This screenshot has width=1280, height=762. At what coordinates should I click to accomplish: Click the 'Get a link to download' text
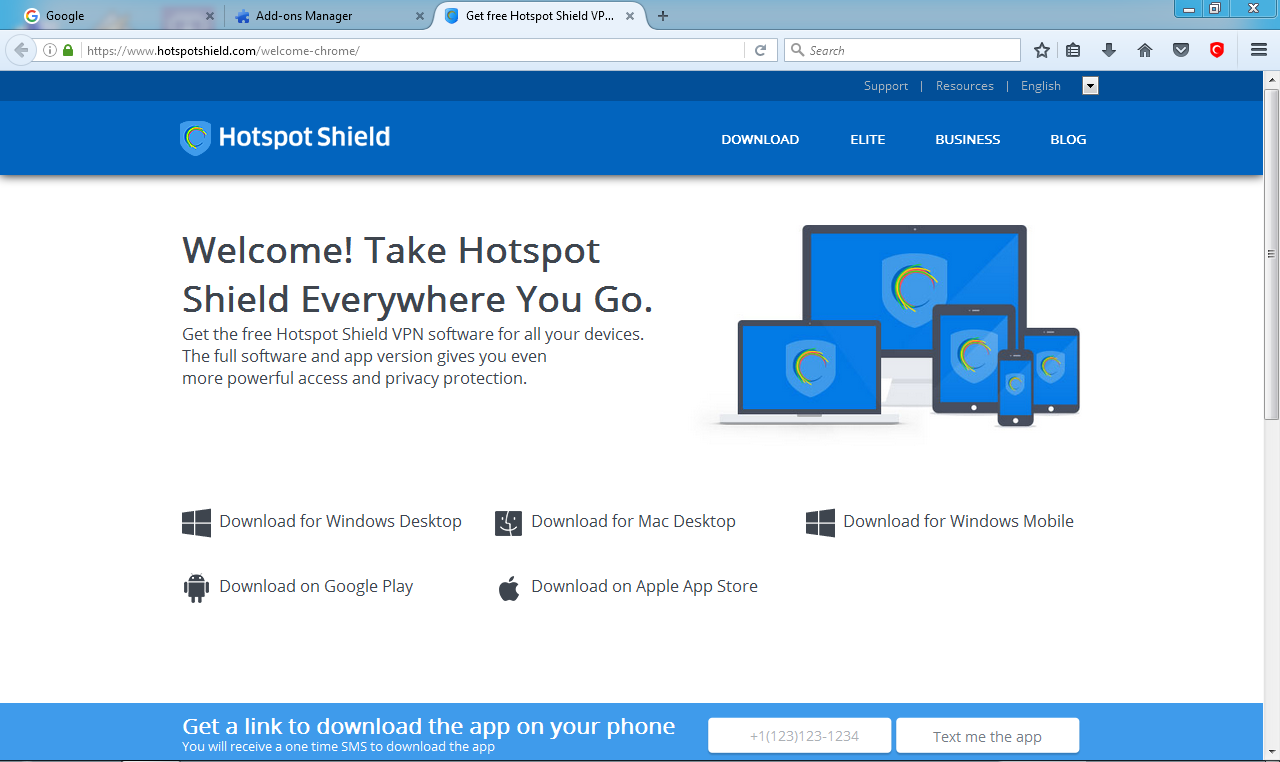pyautogui.click(x=428, y=726)
